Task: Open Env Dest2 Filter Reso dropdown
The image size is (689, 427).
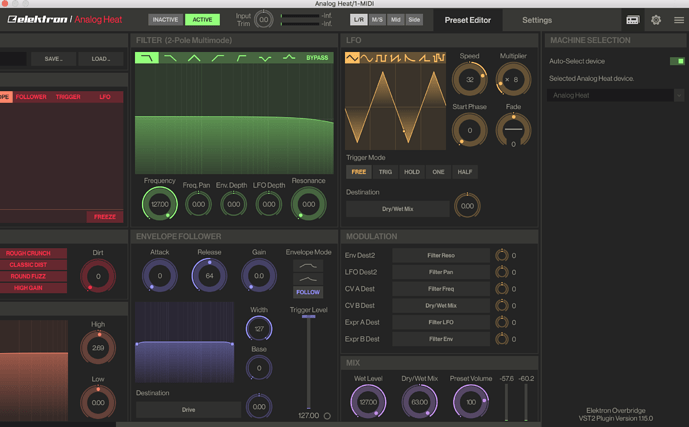Action: (441, 255)
